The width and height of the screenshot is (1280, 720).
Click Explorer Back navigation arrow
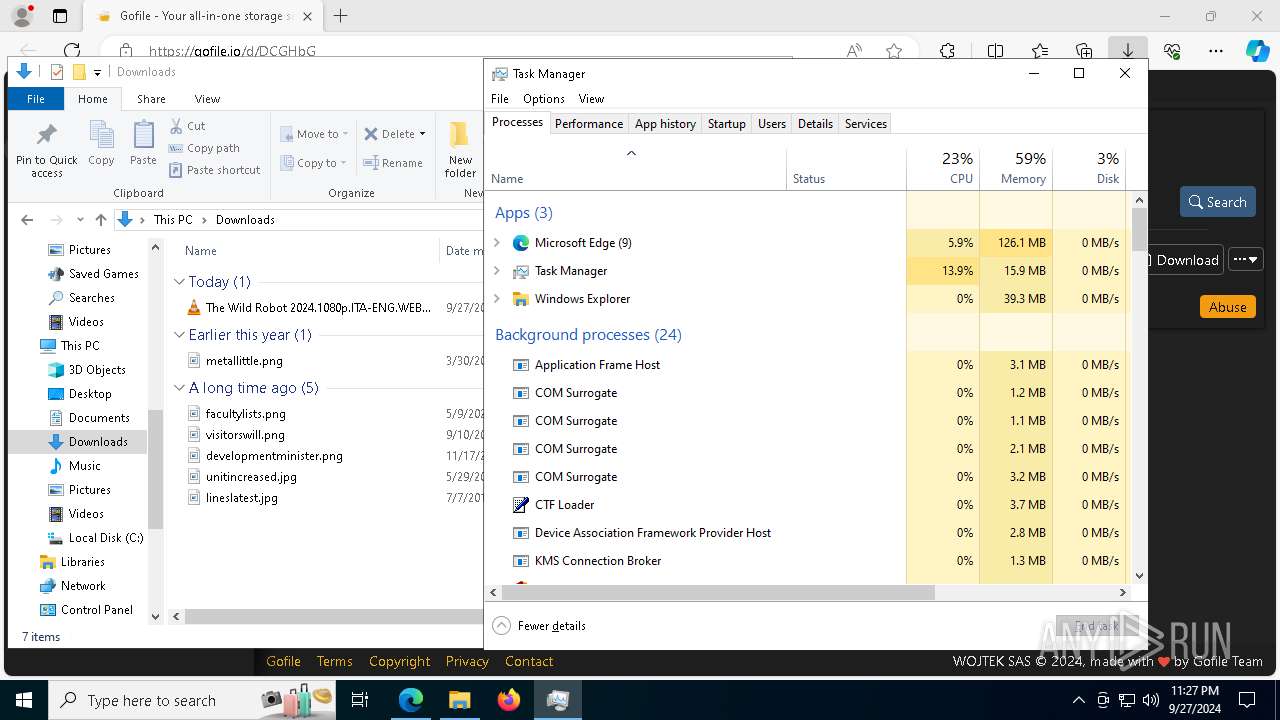(27, 220)
